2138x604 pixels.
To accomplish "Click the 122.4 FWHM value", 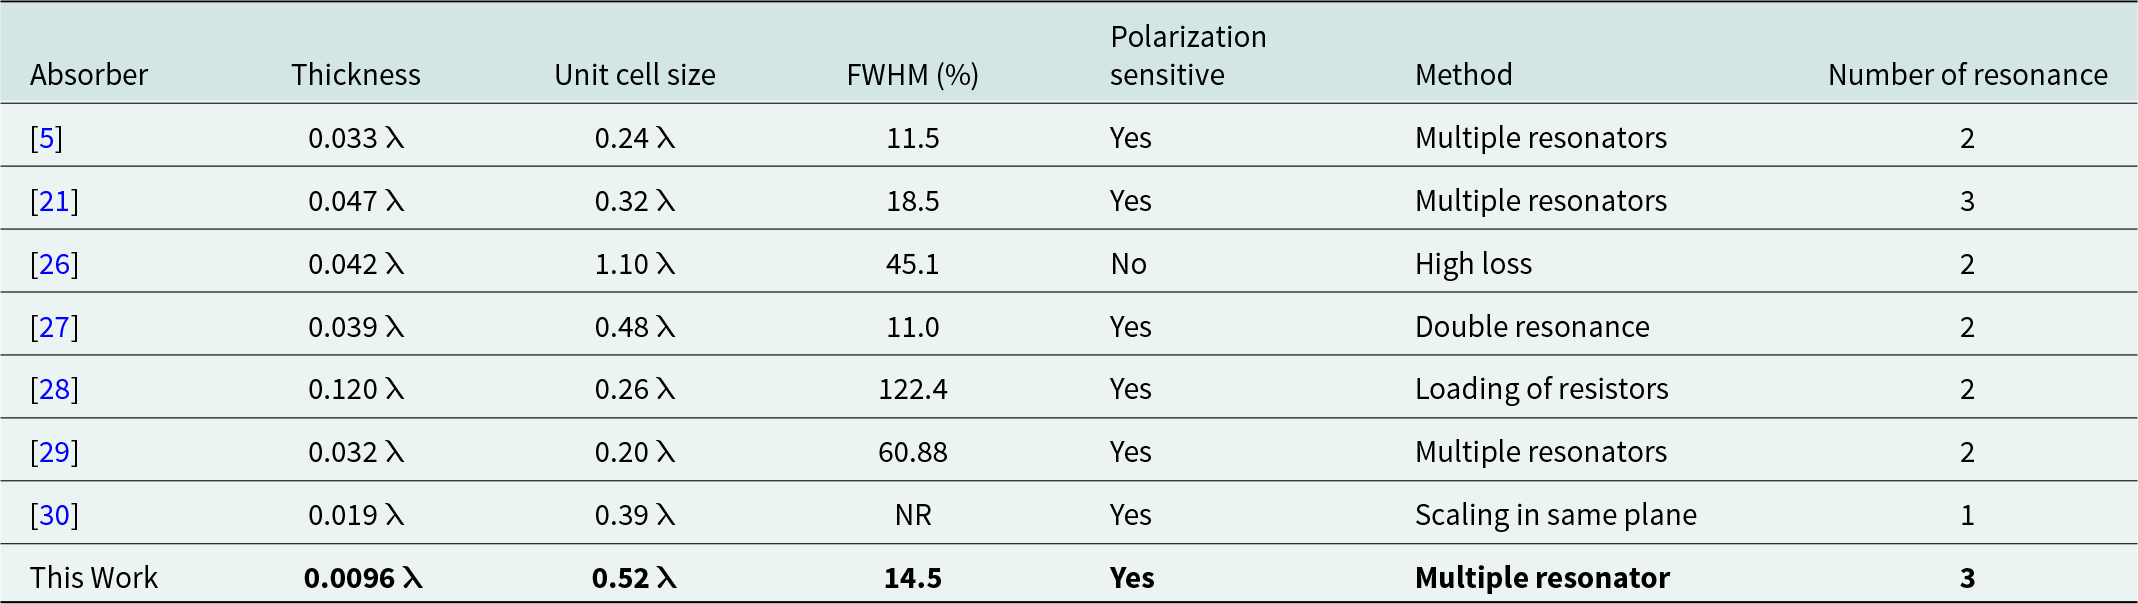I will coord(912,389).
